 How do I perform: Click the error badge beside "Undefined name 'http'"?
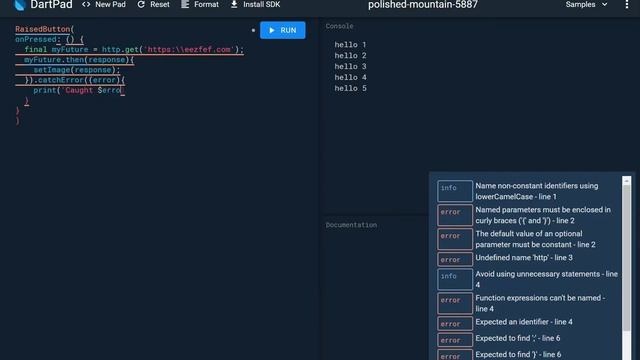pos(455,259)
